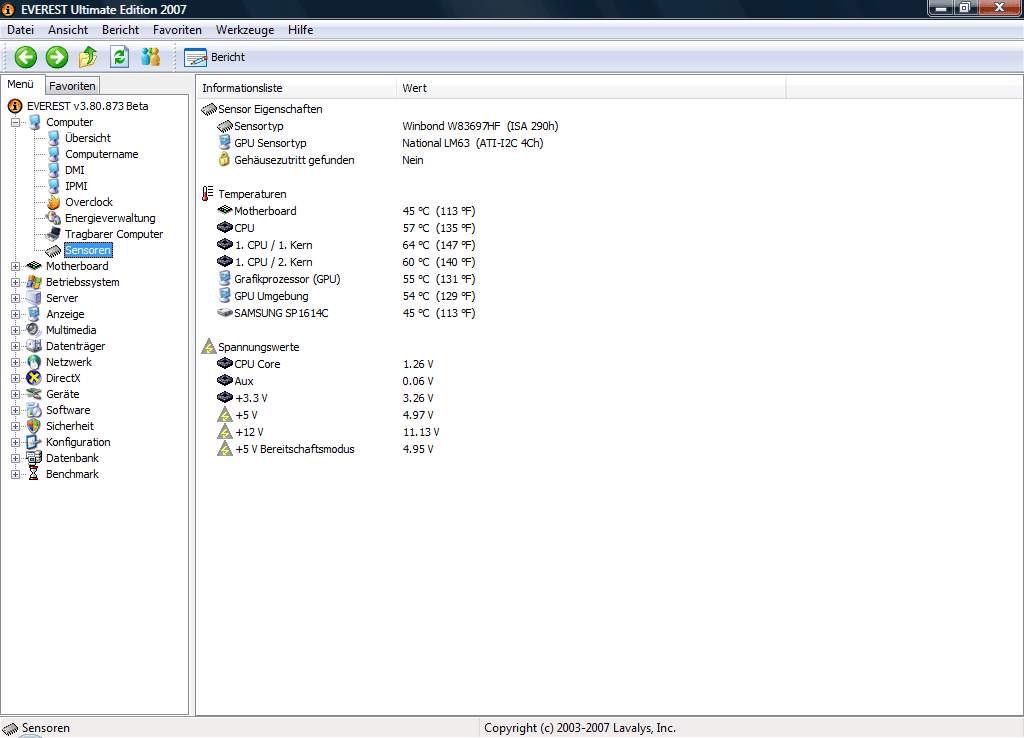
Task: Expand the DirectX tree node
Action: tap(15, 378)
